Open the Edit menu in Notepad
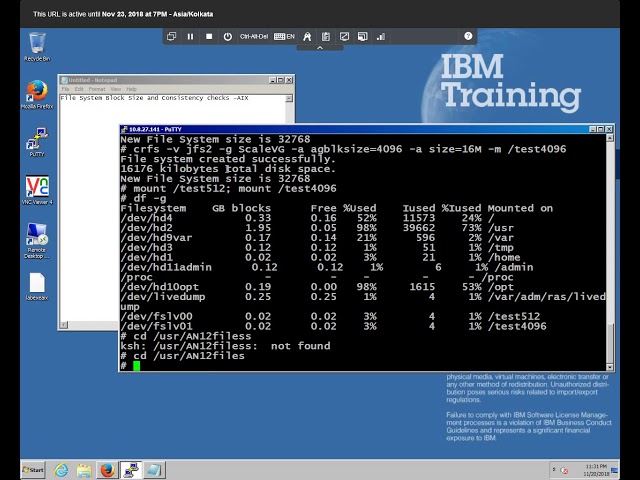Image resolution: width=640 pixels, height=480 pixels. pos(79,89)
